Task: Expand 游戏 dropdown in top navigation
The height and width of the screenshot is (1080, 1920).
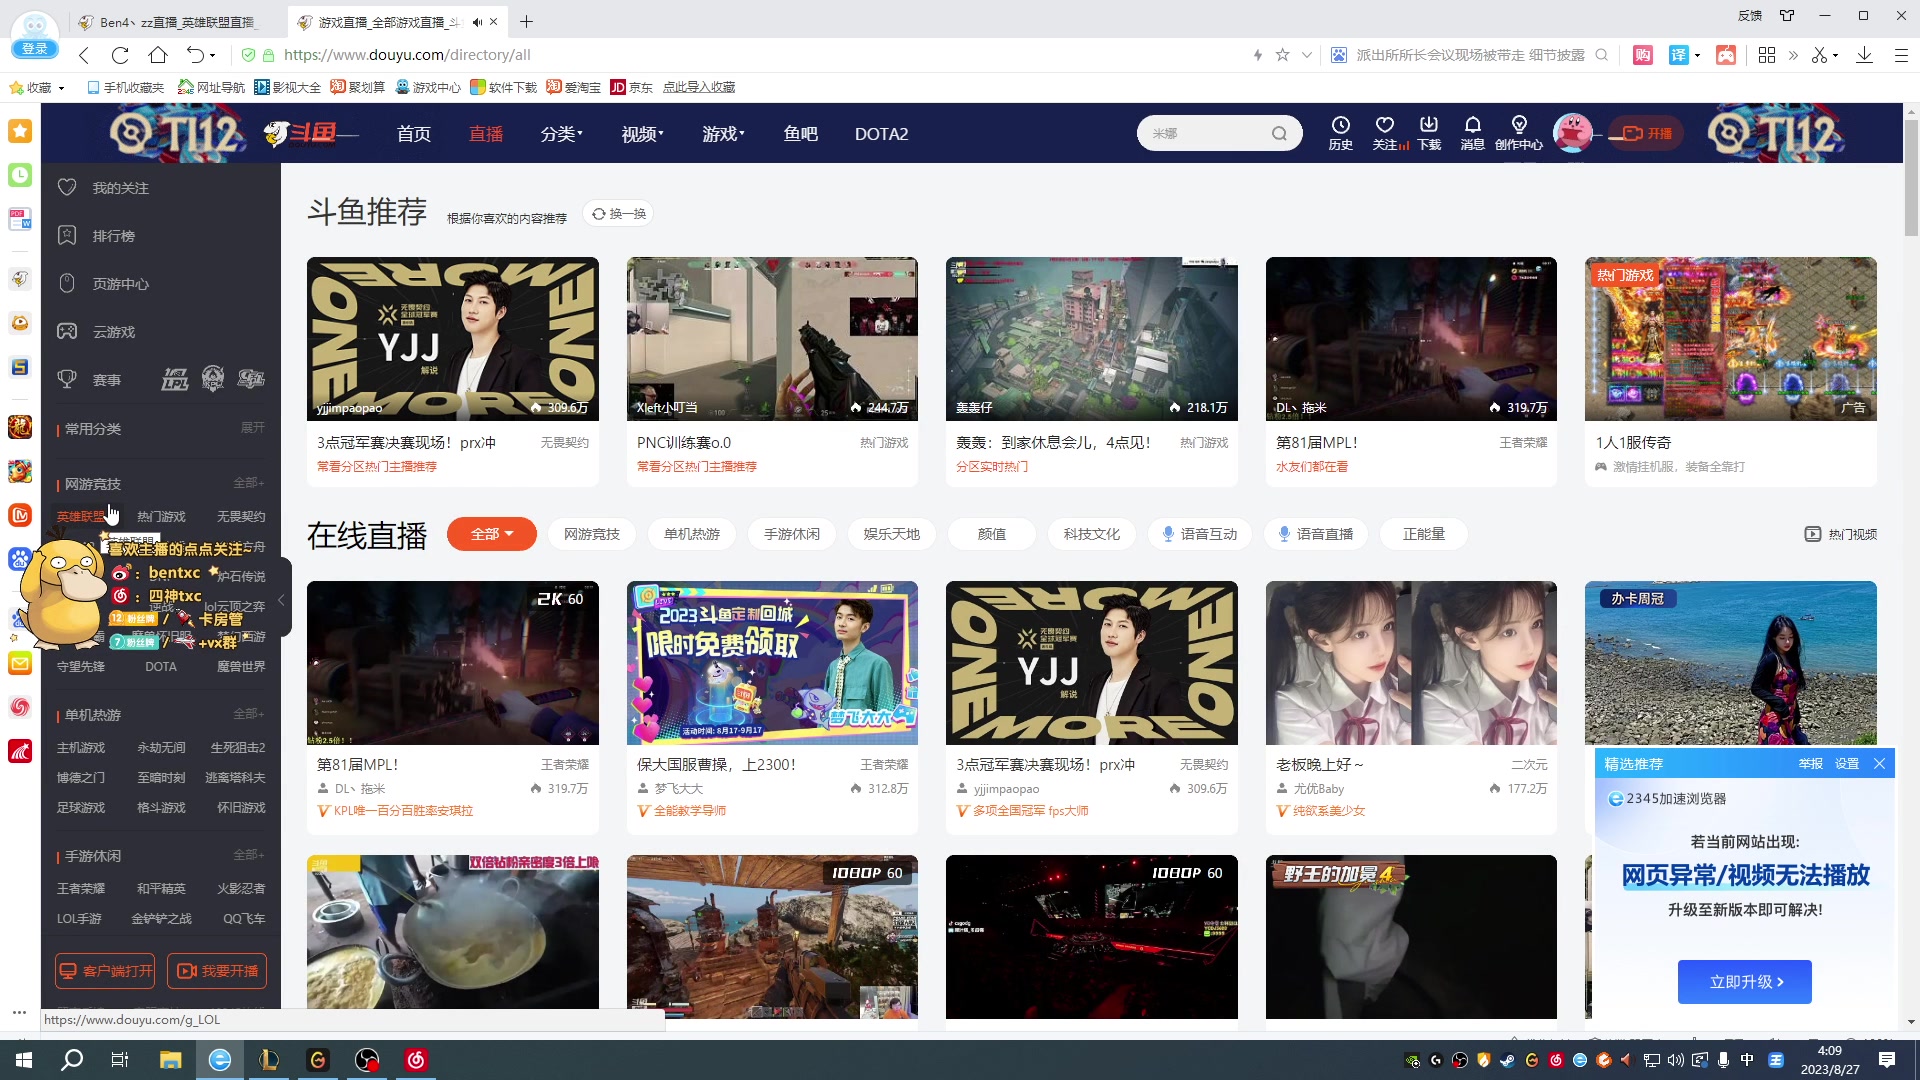Action: pyautogui.click(x=723, y=134)
